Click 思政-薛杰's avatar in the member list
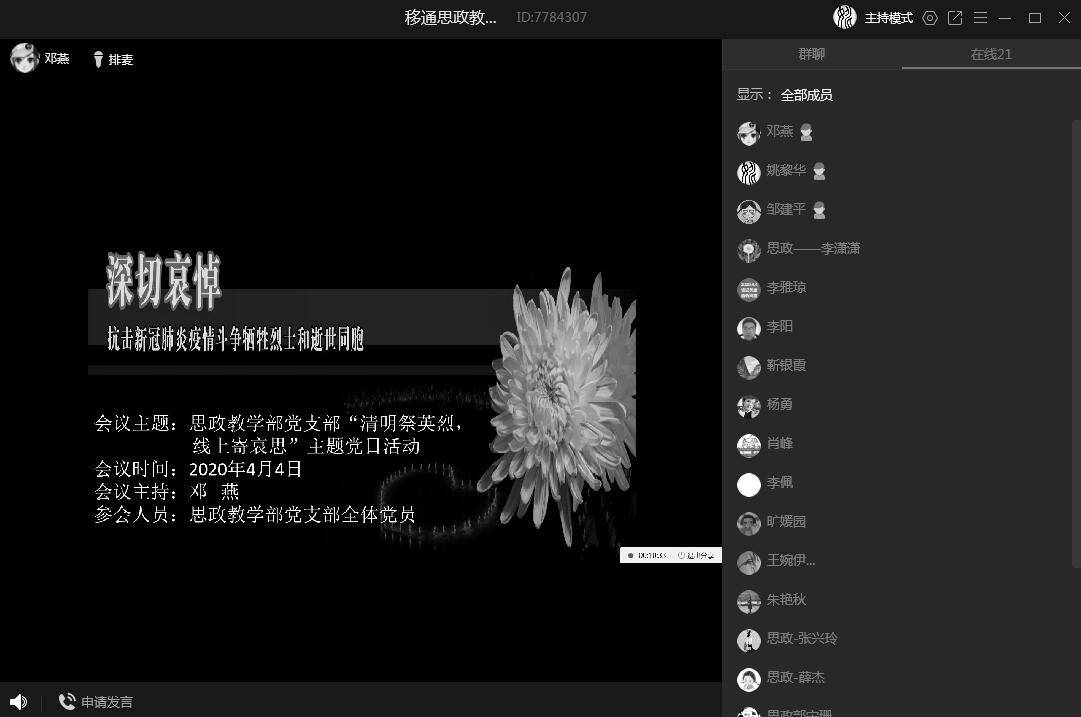 [749, 680]
